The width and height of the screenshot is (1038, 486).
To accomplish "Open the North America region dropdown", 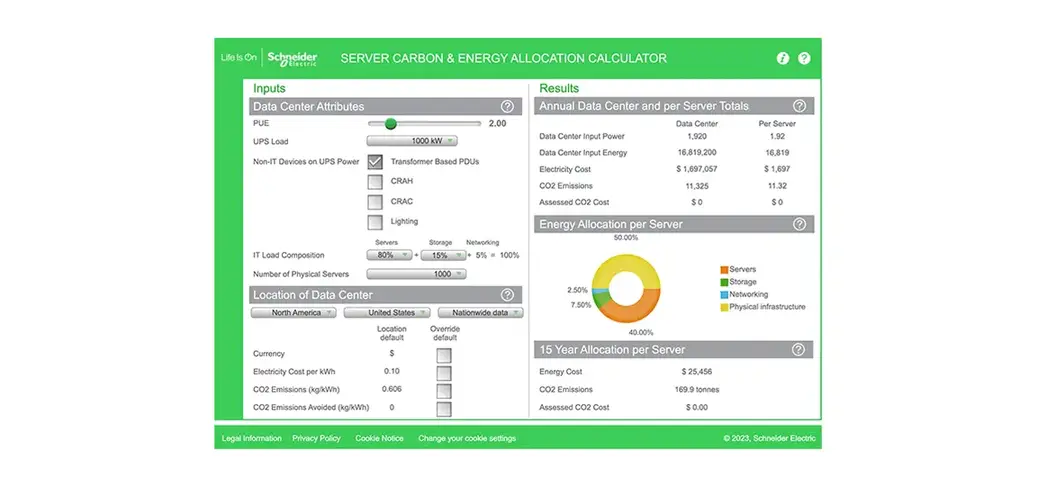I will click(x=293, y=313).
